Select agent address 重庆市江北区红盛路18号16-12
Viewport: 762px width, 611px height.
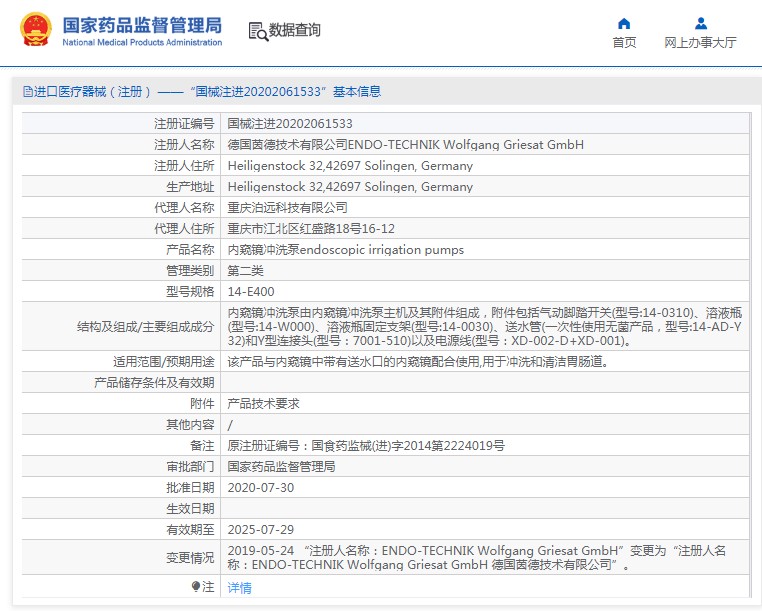pyautogui.click(x=311, y=228)
